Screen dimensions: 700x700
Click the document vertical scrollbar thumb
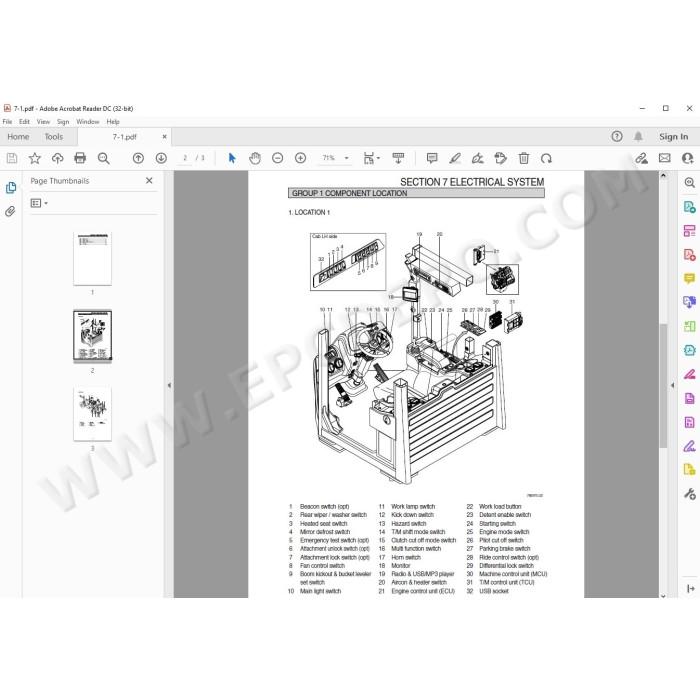(663, 386)
